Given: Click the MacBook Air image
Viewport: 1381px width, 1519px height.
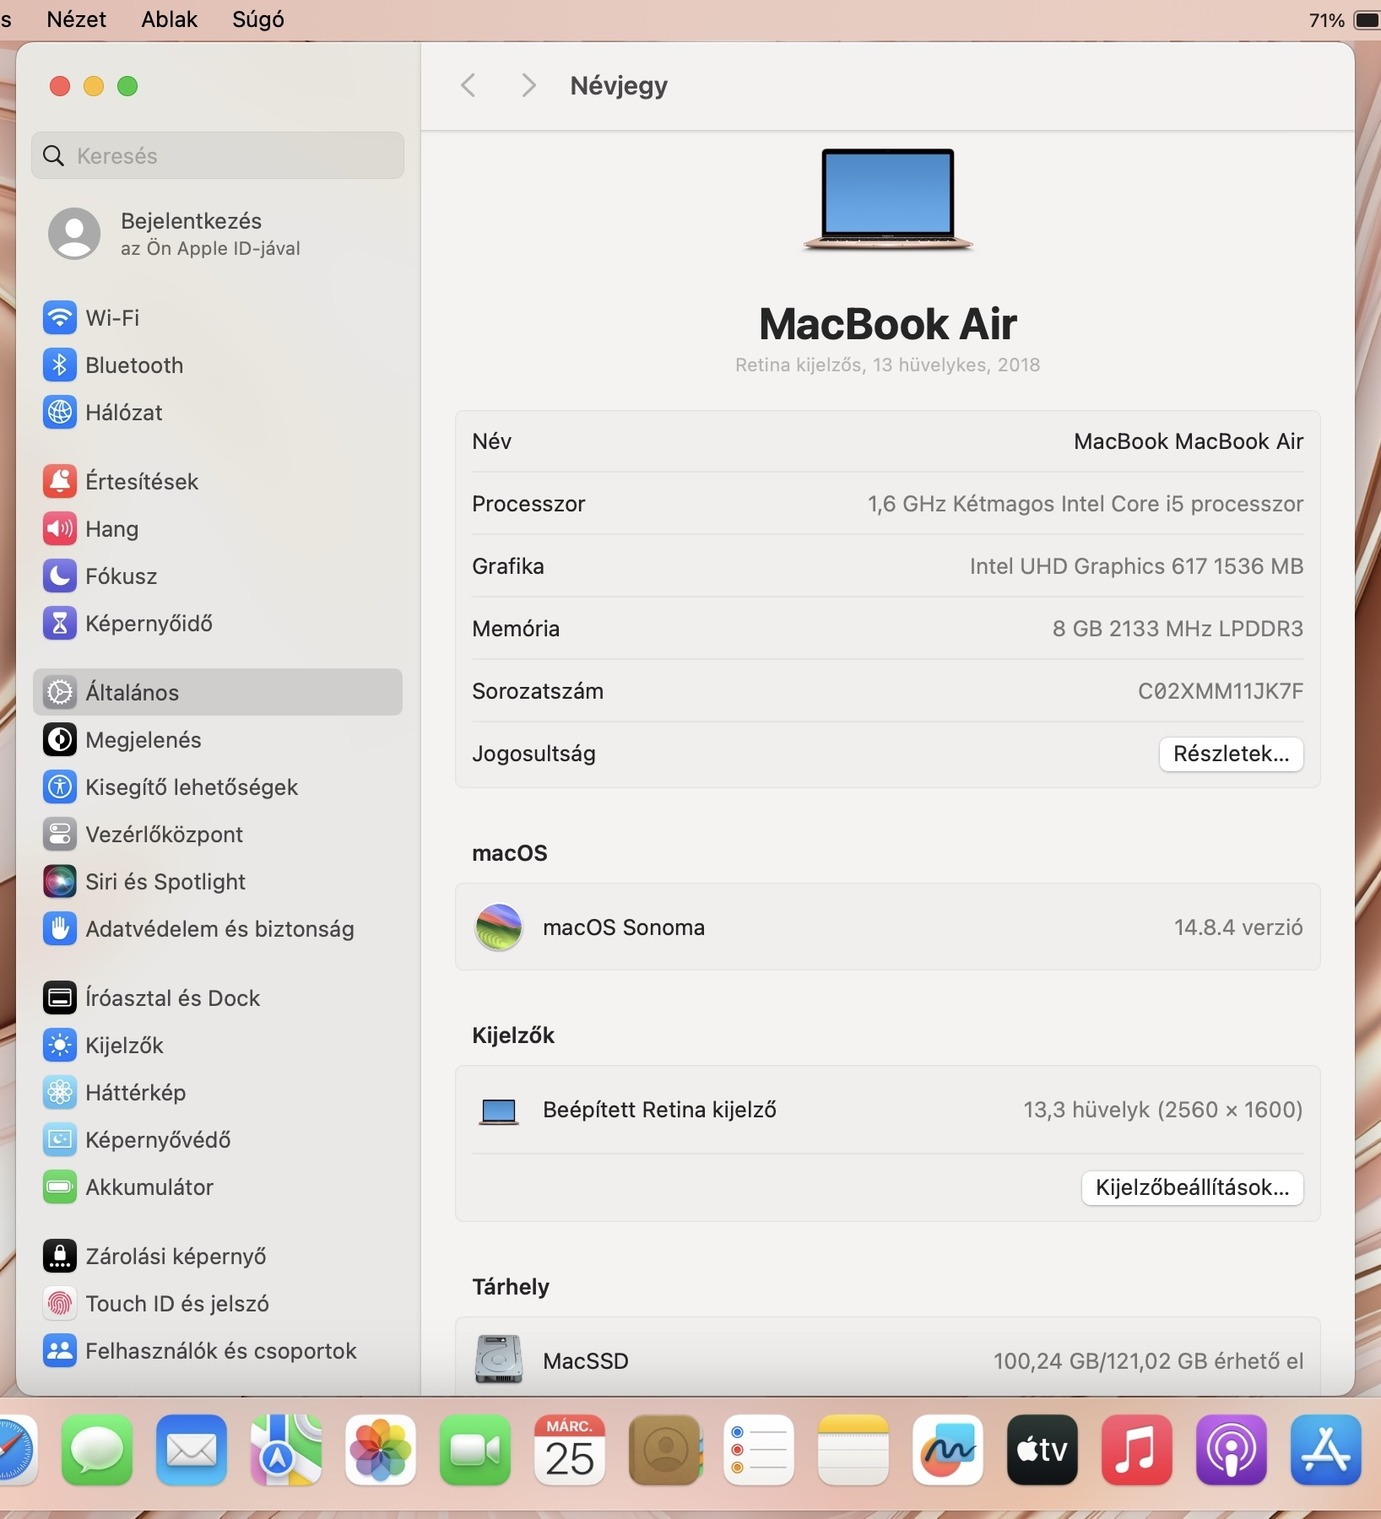Looking at the screenshot, I should (x=888, y=199).
